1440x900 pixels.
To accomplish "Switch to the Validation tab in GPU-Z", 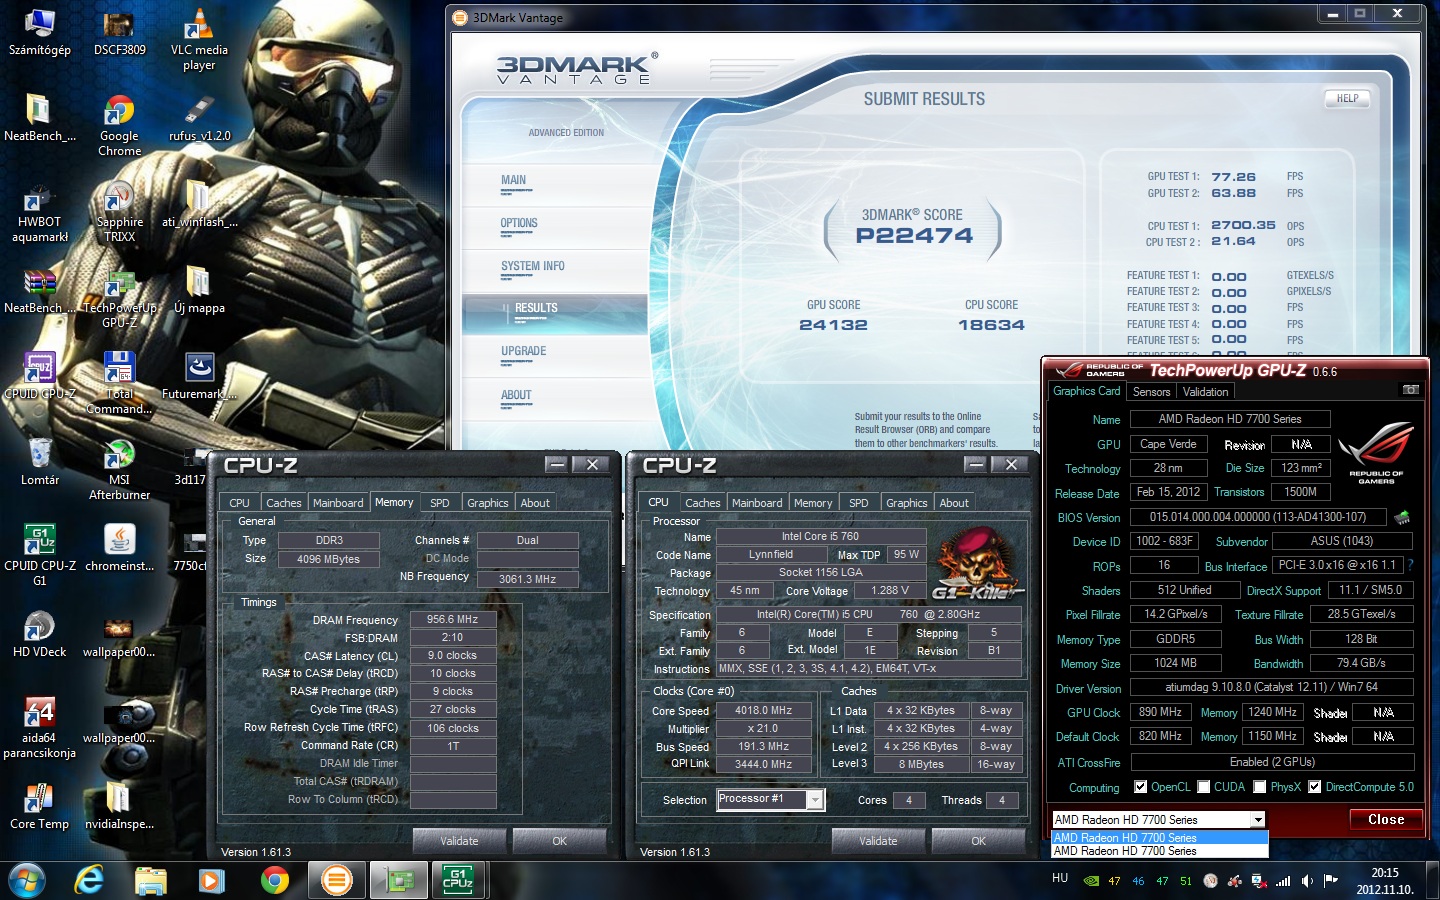I will coord(1206,392).
